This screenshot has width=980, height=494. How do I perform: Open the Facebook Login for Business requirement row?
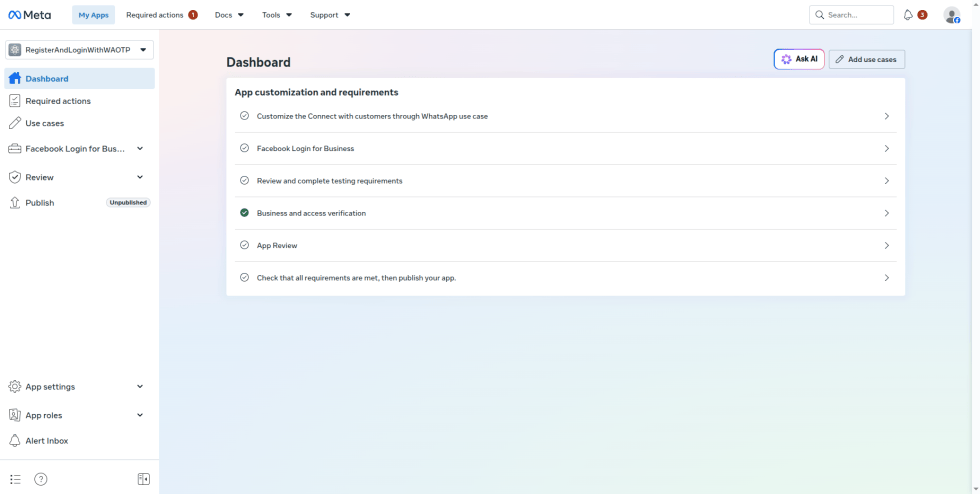pyautogui.click(x=566, y=148)
